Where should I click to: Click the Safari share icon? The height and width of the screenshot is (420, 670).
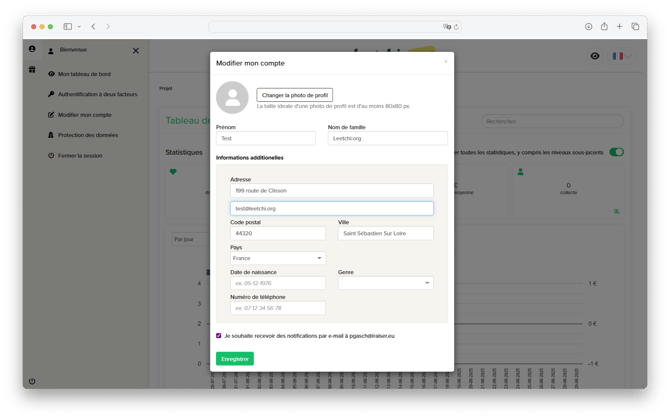(x=604, y=26)
